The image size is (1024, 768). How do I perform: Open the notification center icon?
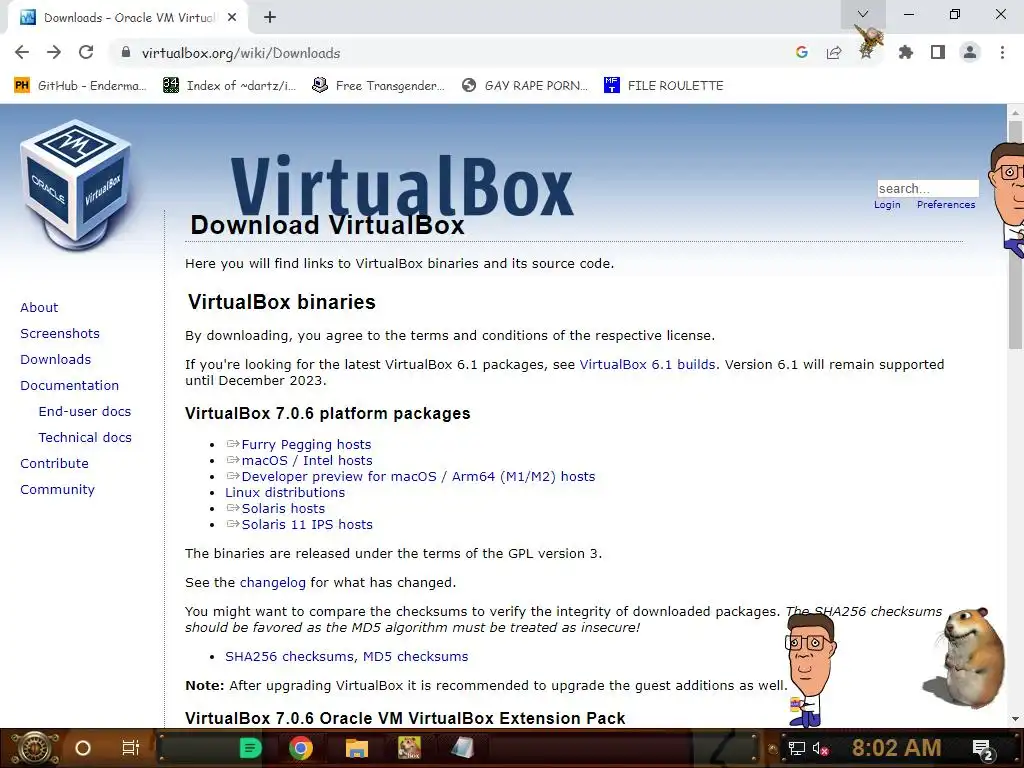point(983,748)
